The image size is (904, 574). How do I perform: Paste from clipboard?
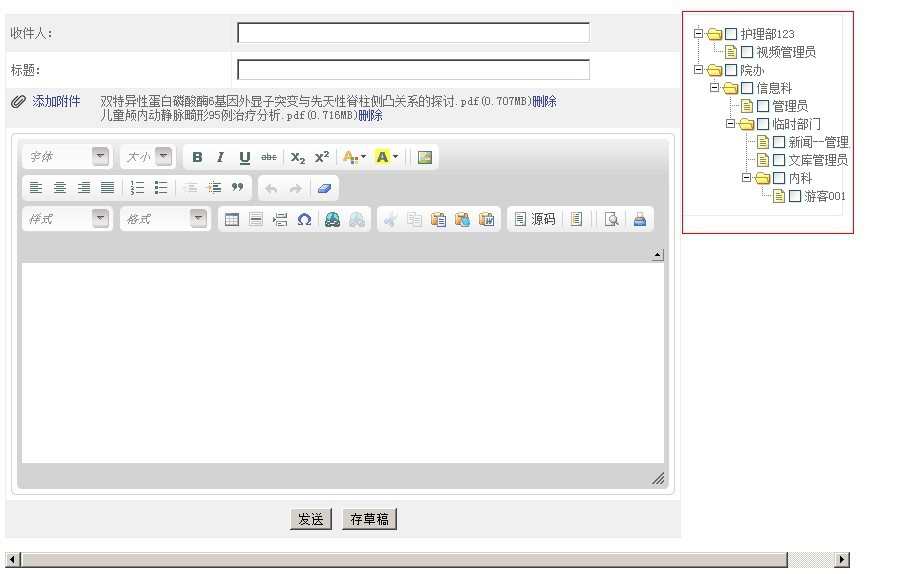tap(438, 219)
